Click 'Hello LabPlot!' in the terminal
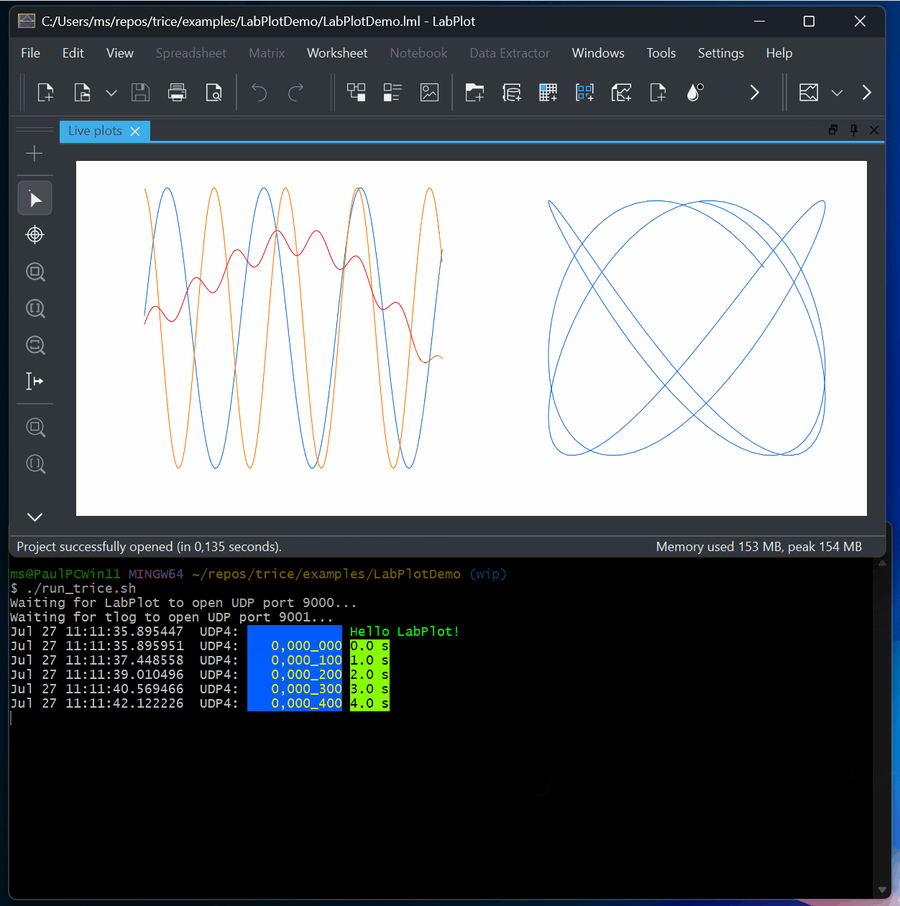The height and width of the screenshot is (906, 900). [x=404, y=632]
